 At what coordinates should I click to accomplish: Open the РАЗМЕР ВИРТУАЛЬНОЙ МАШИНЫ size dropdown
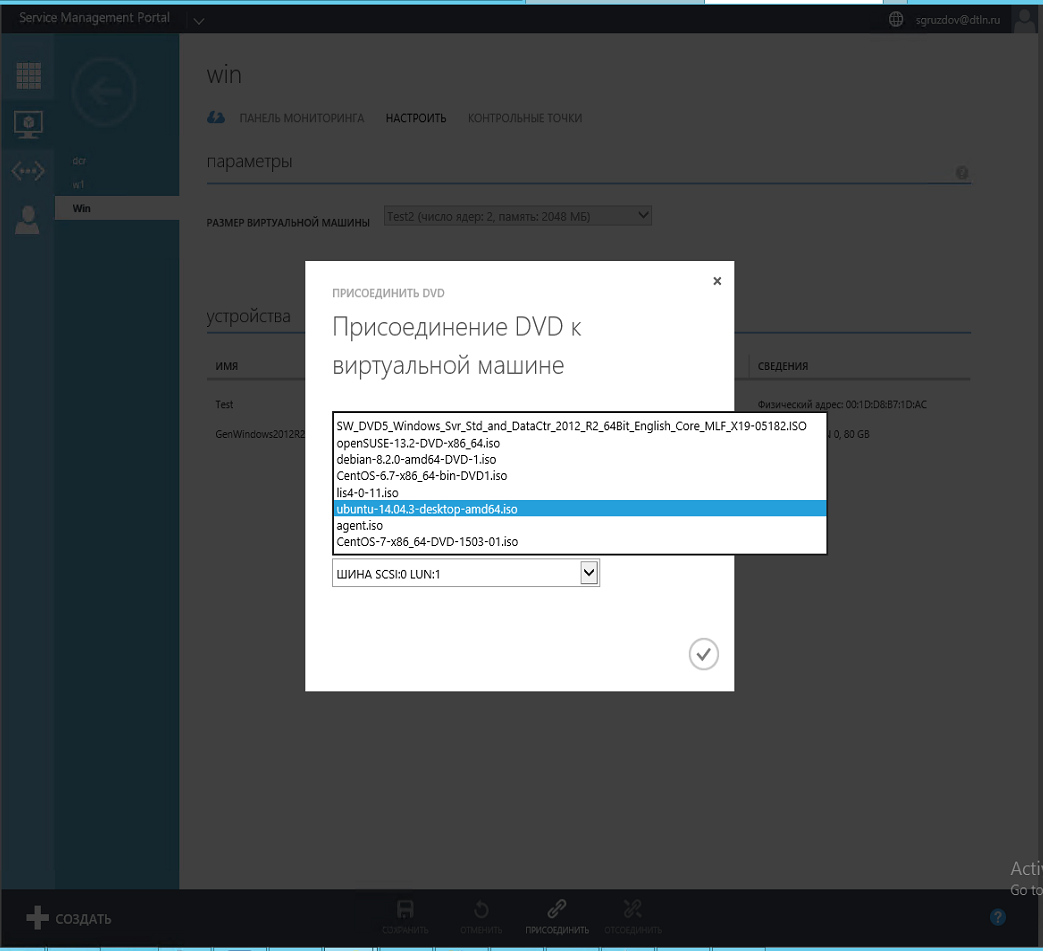pos(516,214)
